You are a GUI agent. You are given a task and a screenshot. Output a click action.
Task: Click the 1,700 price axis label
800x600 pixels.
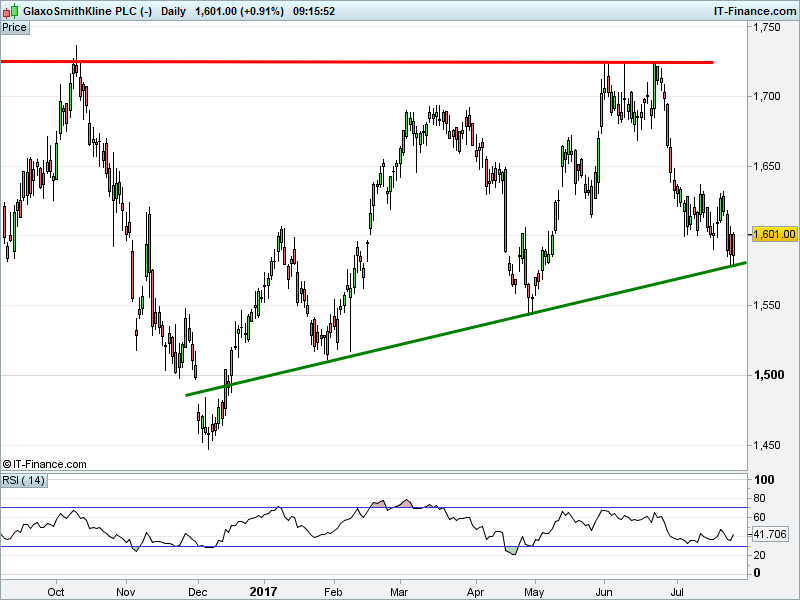767,96
